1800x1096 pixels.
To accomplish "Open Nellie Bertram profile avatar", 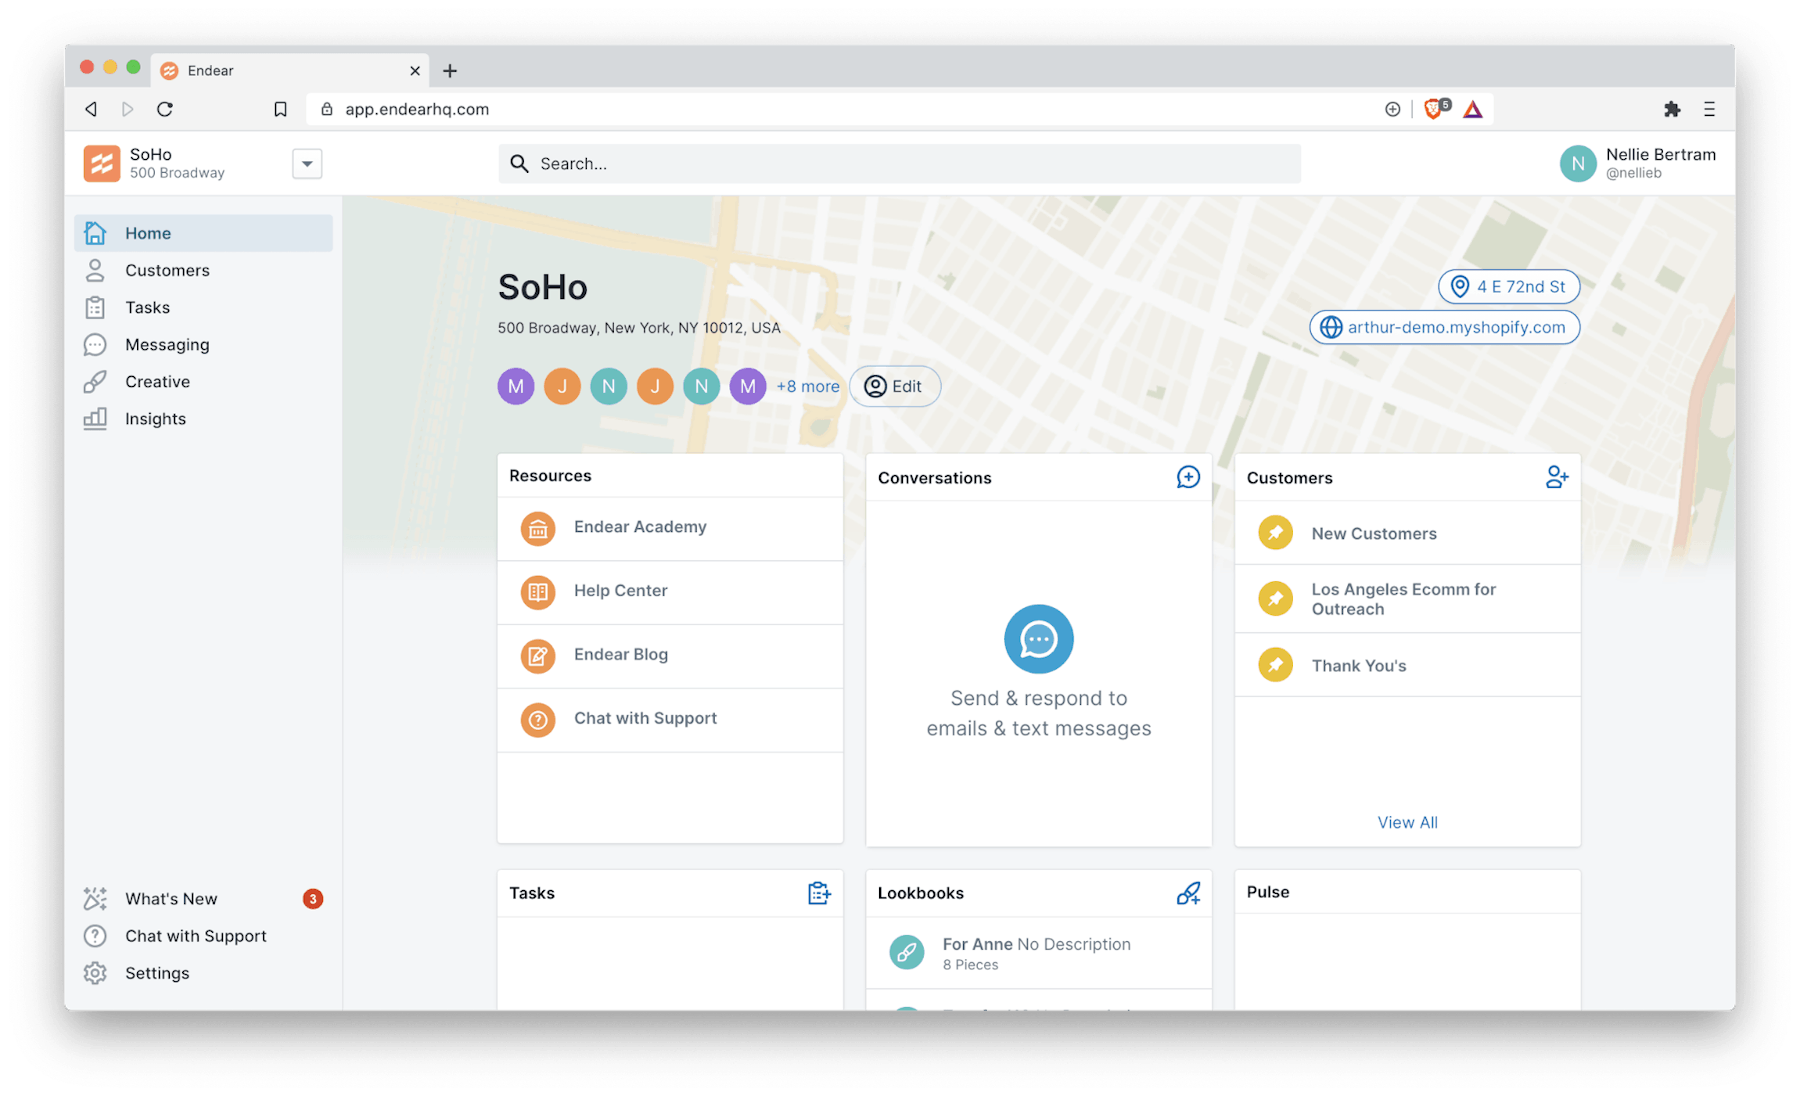I will (1578, 163).
